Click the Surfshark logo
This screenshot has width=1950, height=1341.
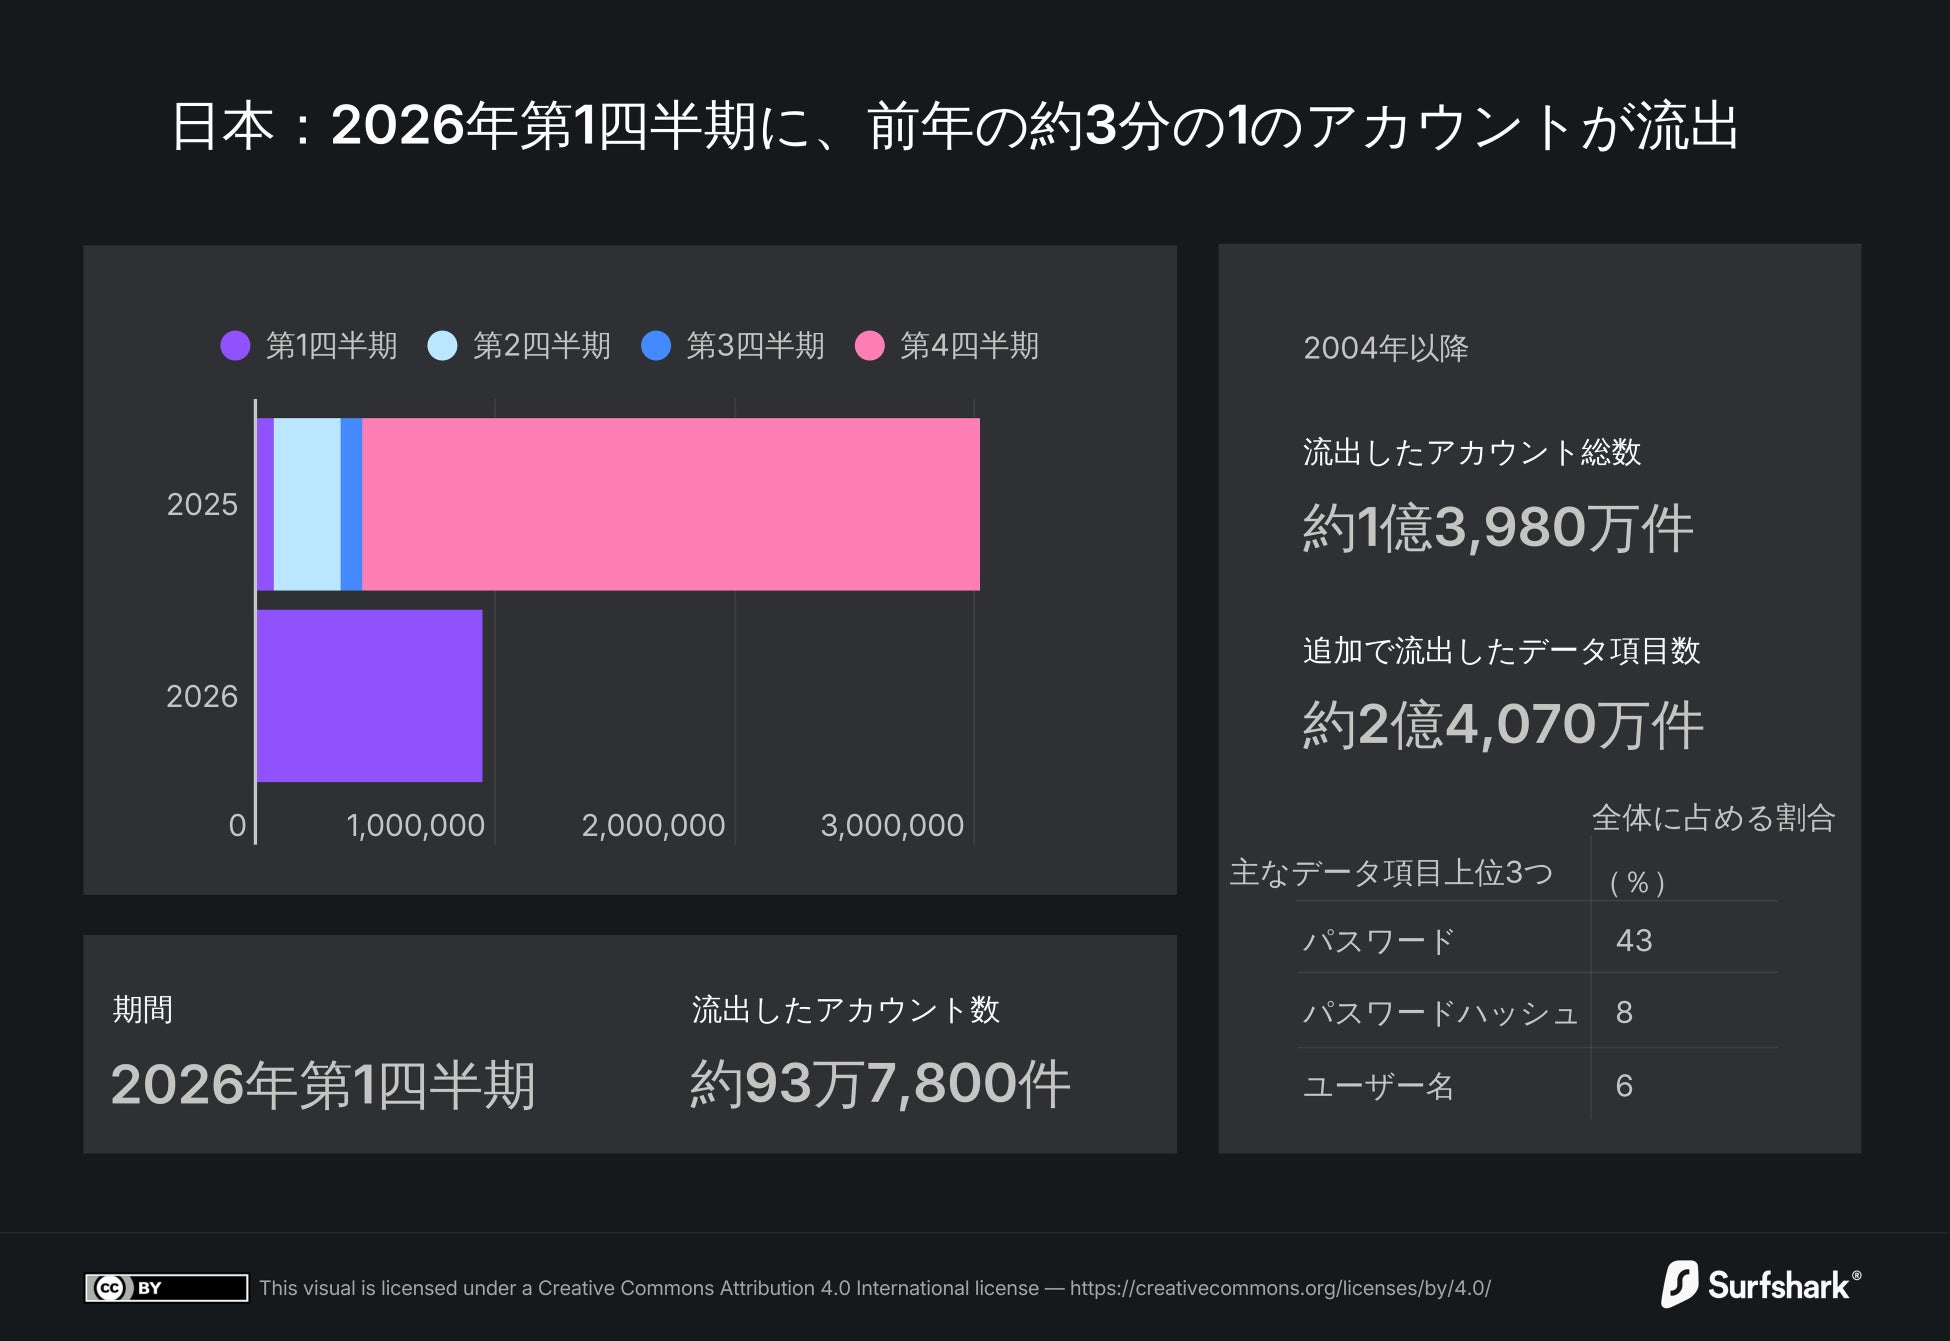click(x=1760, y=1285)
